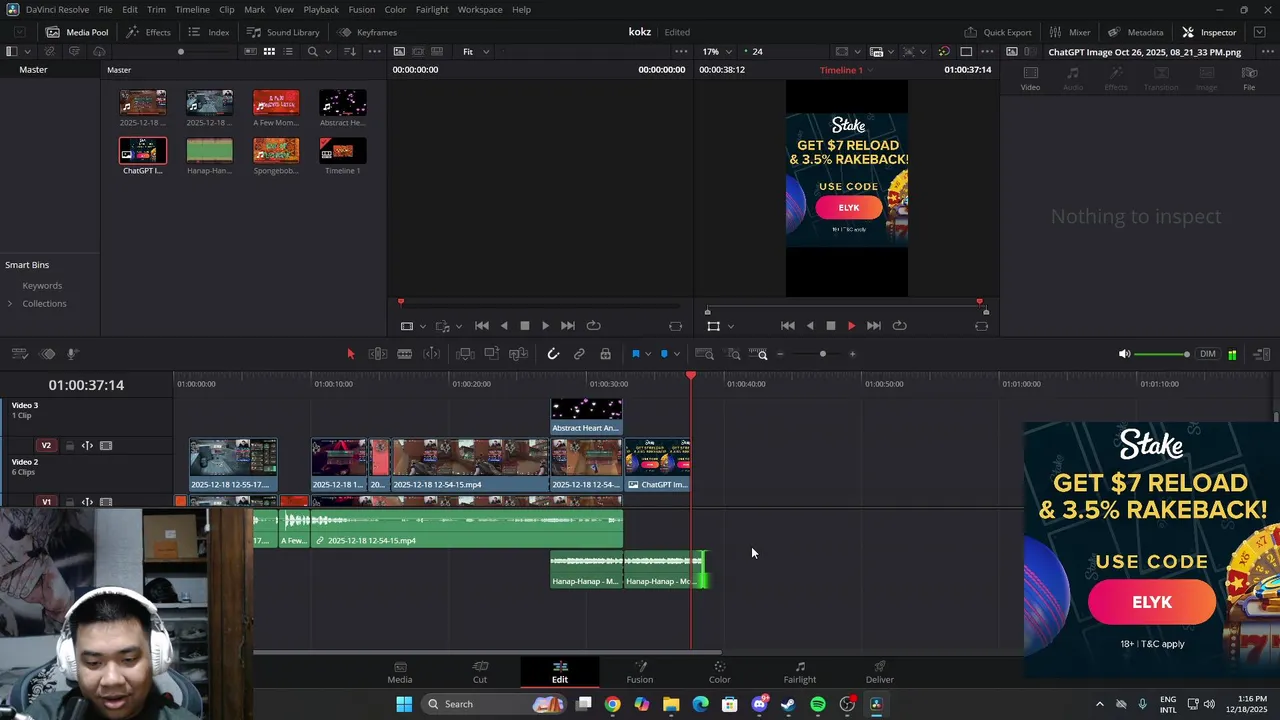Open the Timeline menu
Screen dimensions: 1280x720
point(192,9)
